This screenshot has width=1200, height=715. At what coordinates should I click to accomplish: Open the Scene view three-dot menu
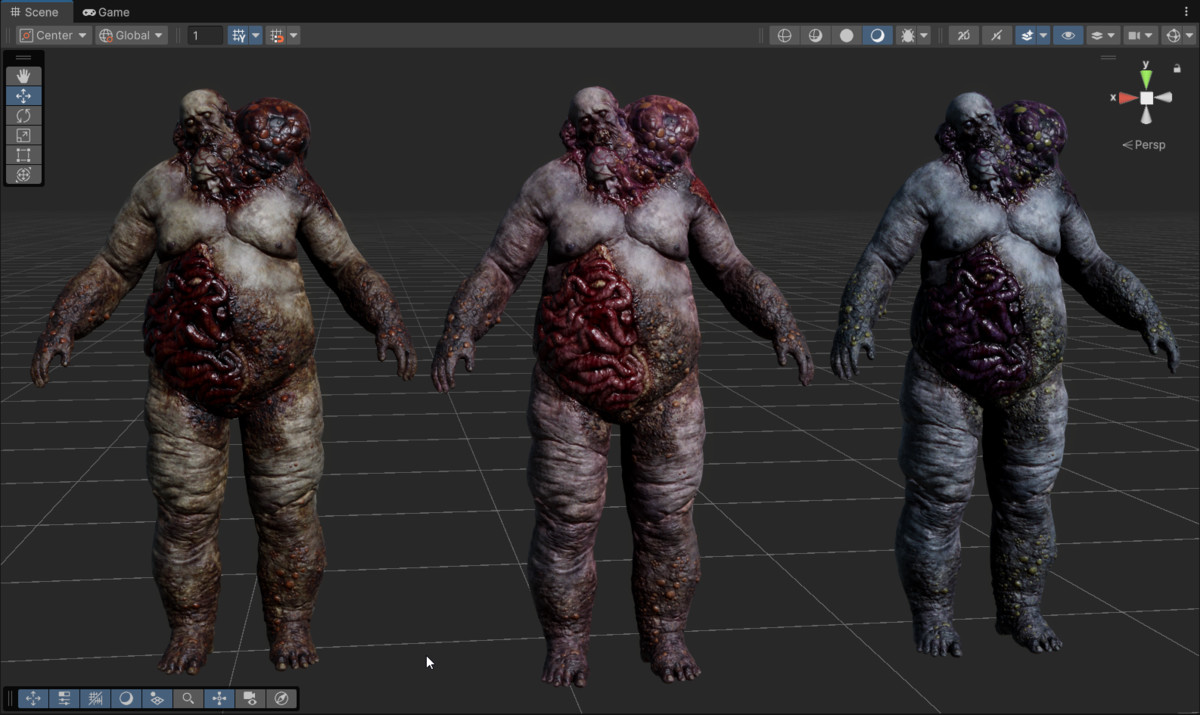pyautogui.click(x=1186, y=12)
